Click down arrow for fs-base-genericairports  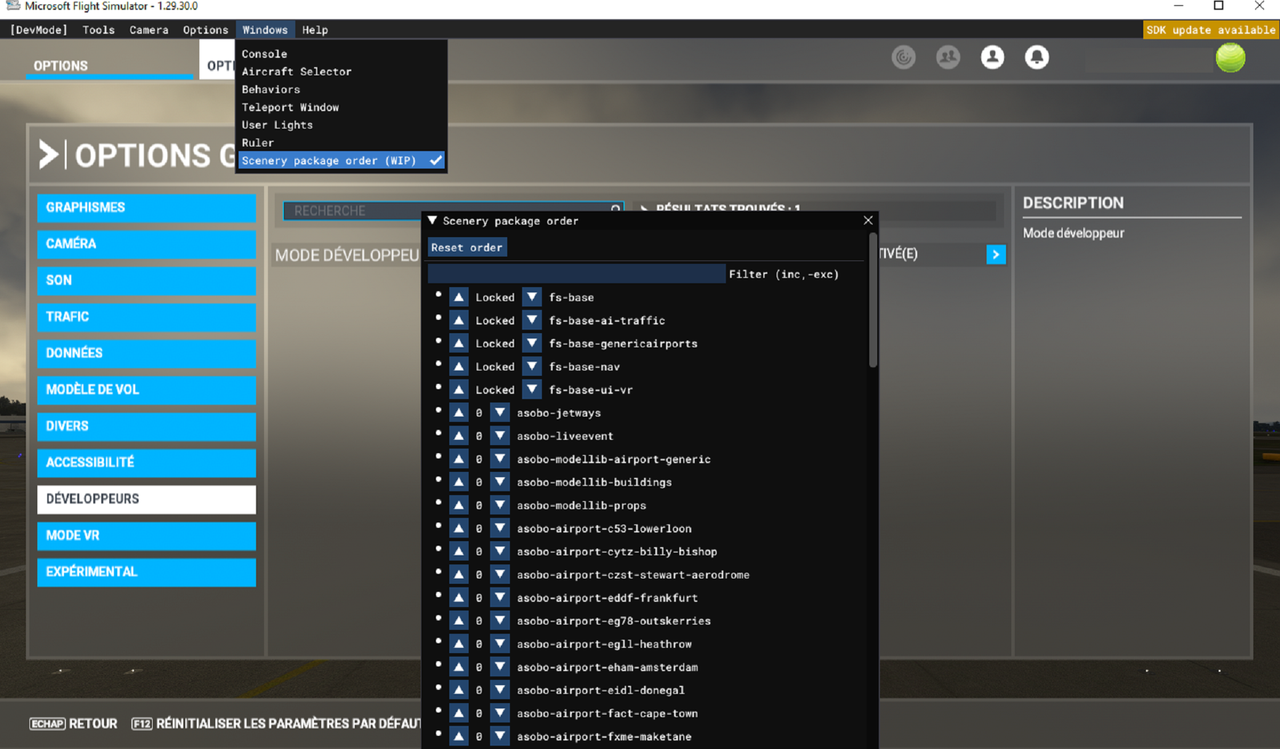(532, 343)
